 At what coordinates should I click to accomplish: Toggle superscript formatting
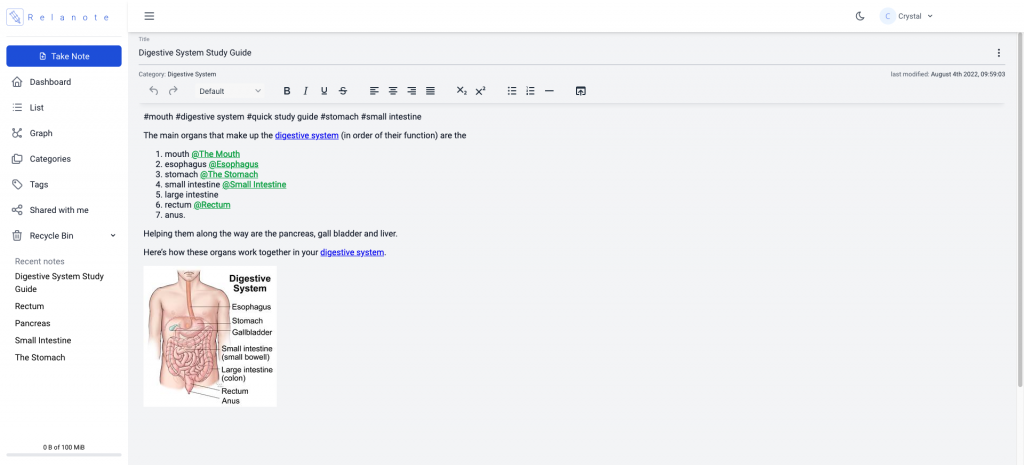point(481,91)
